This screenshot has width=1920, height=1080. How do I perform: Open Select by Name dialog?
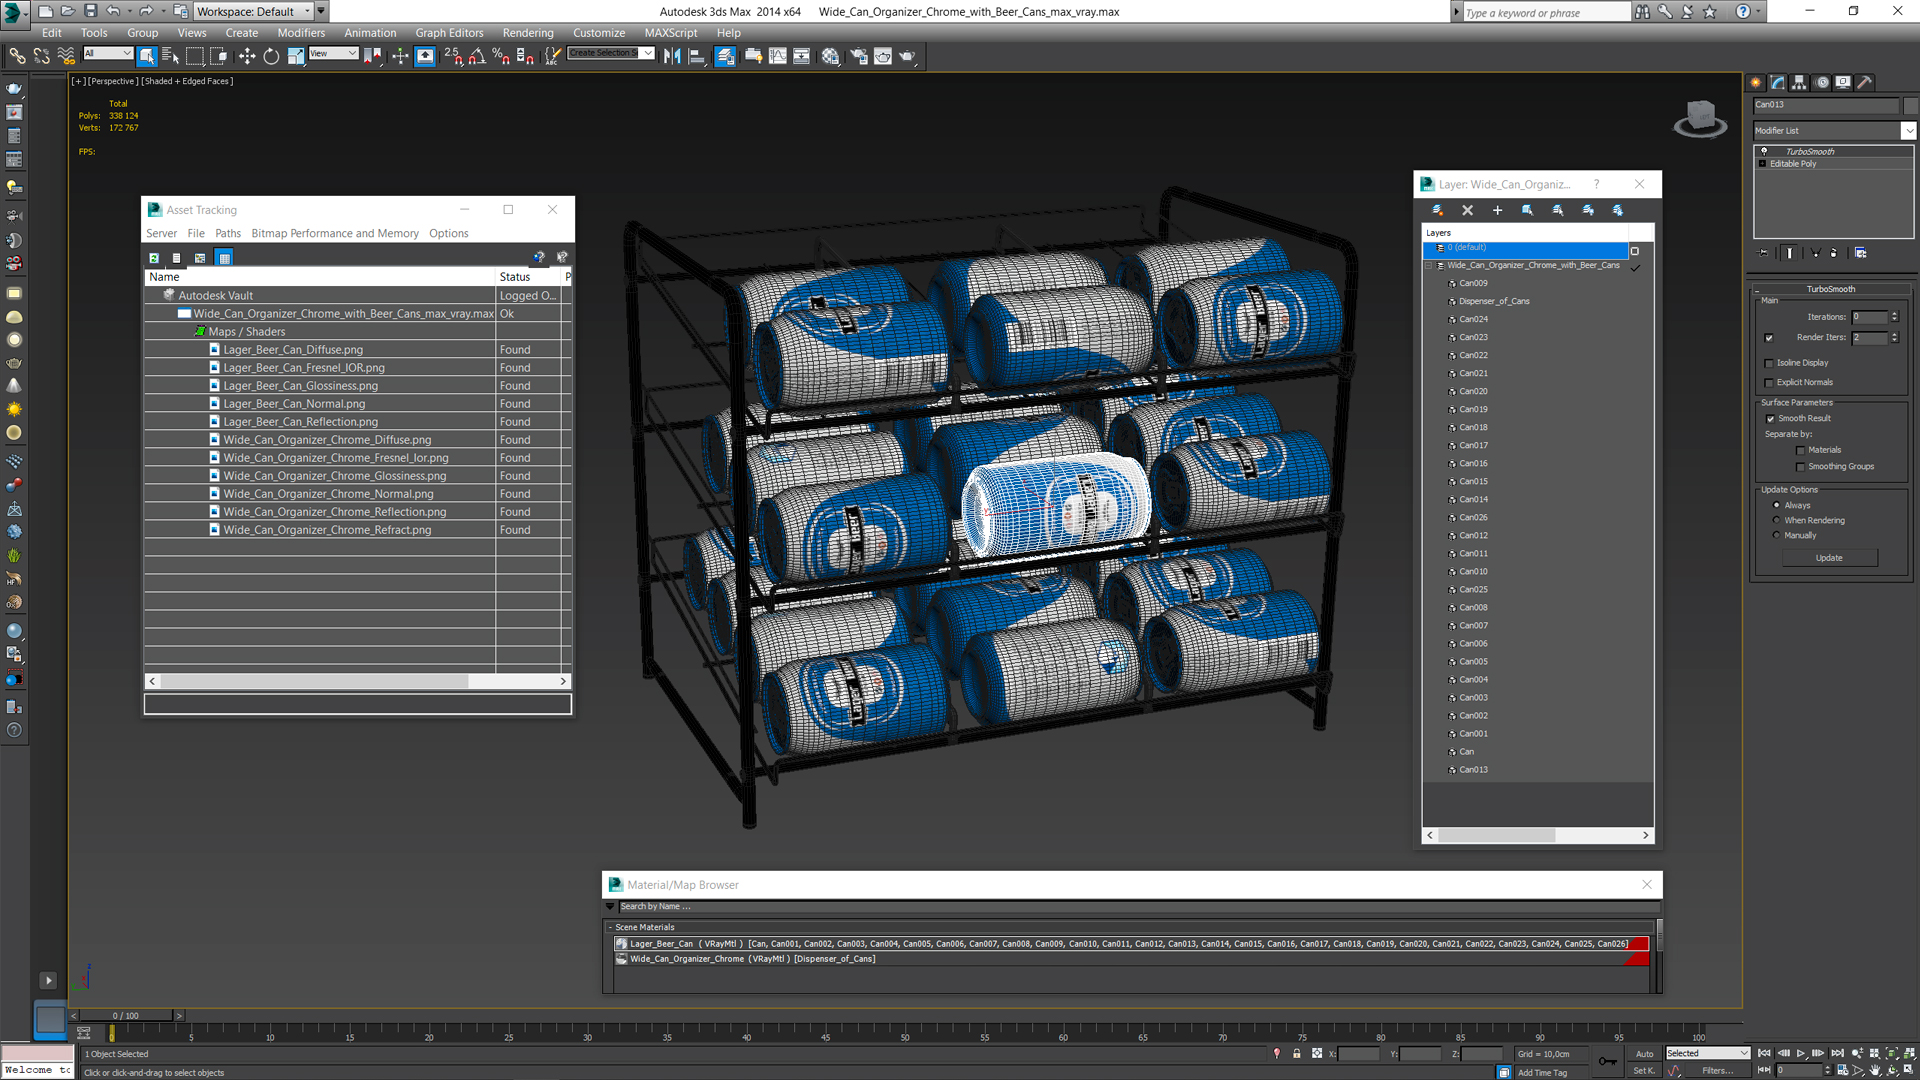click(x=171, y=56)
